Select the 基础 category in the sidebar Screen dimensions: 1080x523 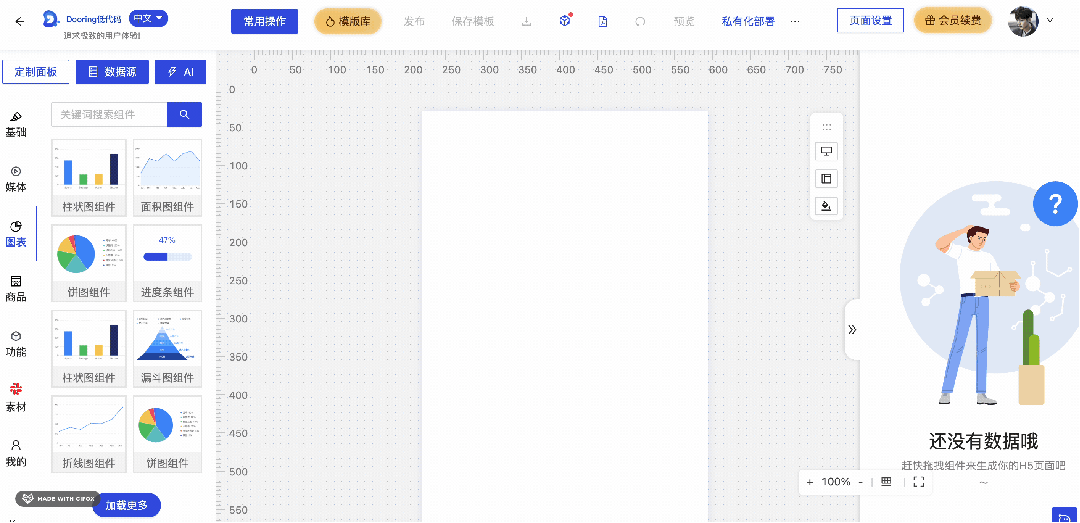coord(16,124)
